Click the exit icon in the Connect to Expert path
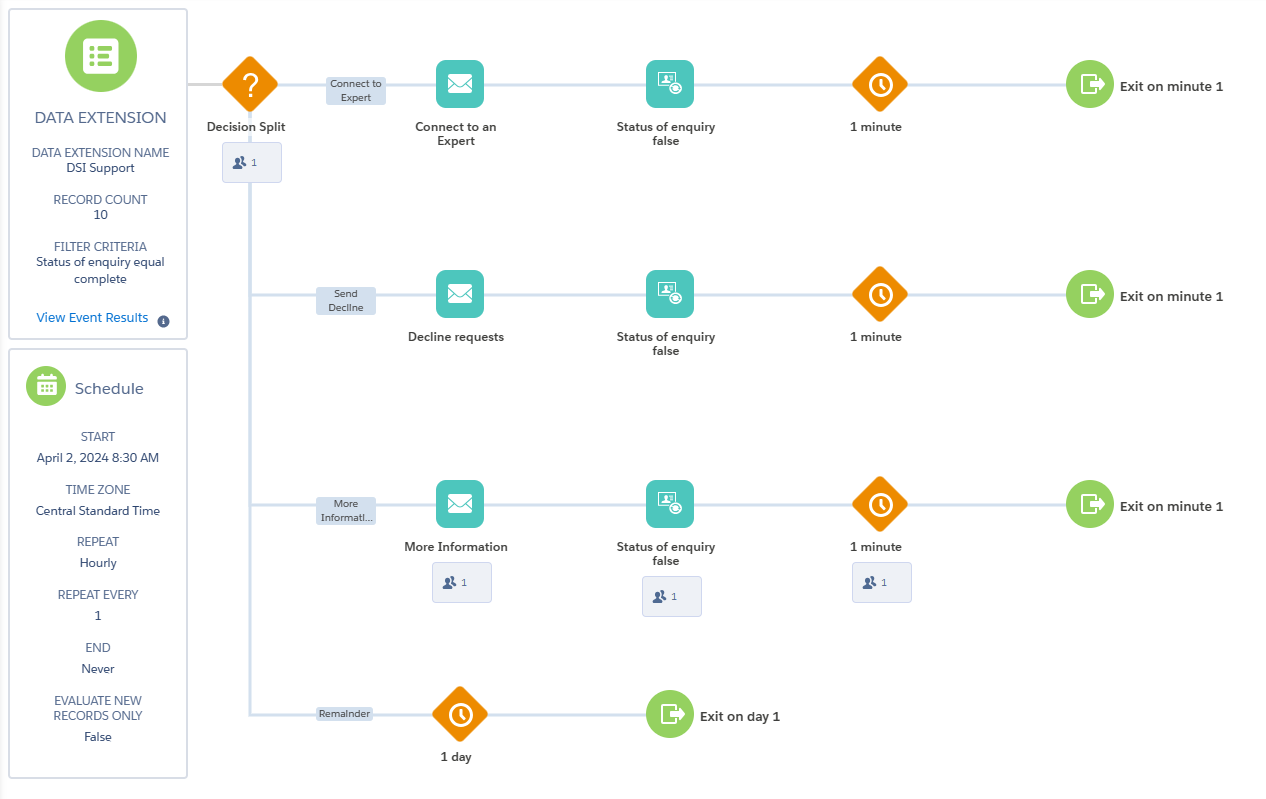This screenshot has height=799, width=1266. (1090, 85)
